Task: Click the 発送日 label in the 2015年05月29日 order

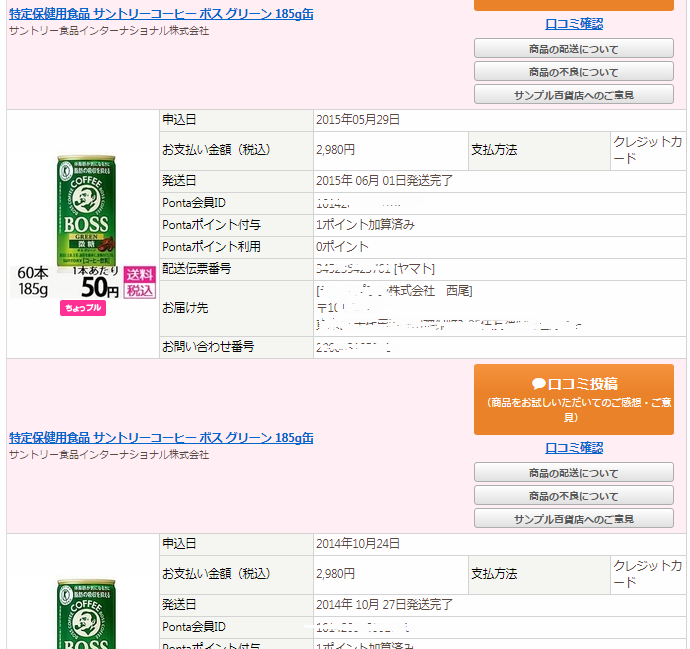Action: 179,181
